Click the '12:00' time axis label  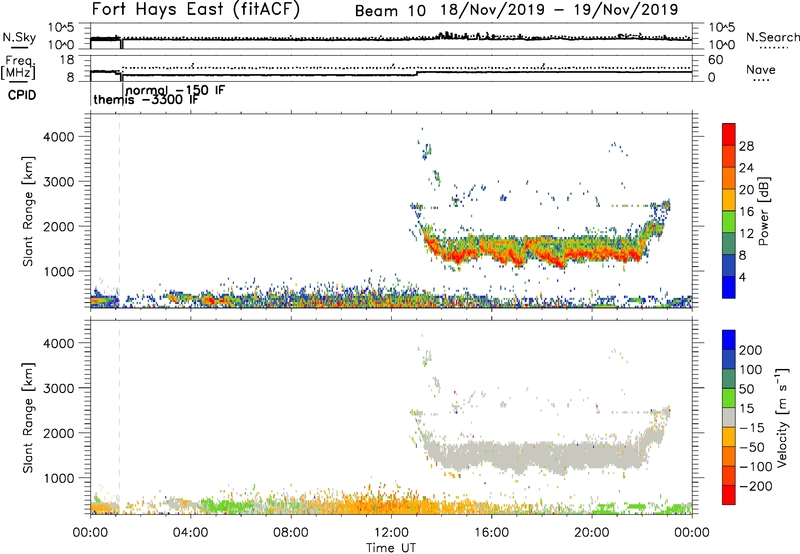391,533
